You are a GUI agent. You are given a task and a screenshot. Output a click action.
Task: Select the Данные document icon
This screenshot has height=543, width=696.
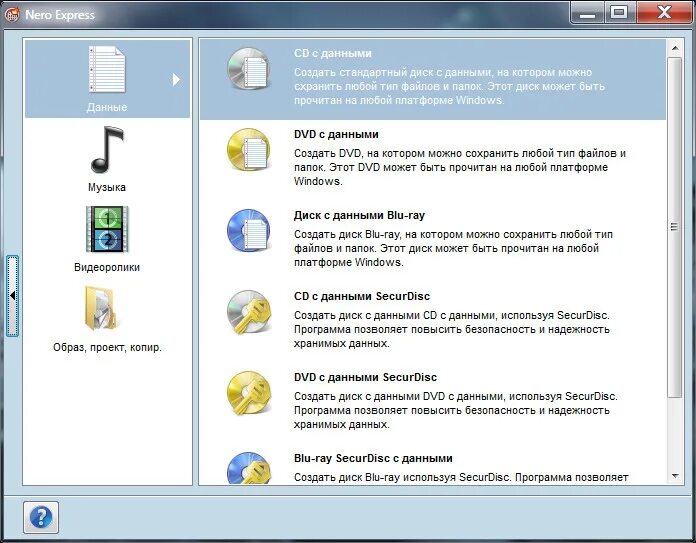pyautogui.click(x=107, y=69)
